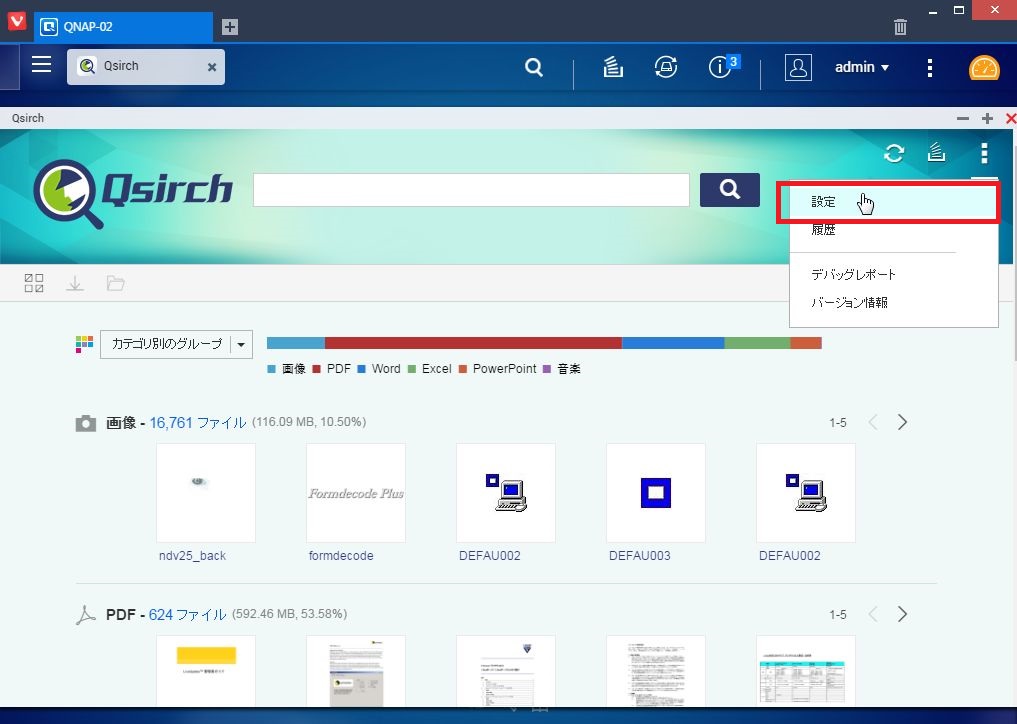Click the Qsirch refresh icon
The width and height of the screenshot is (1017, 724).
[x=894, y=153]
